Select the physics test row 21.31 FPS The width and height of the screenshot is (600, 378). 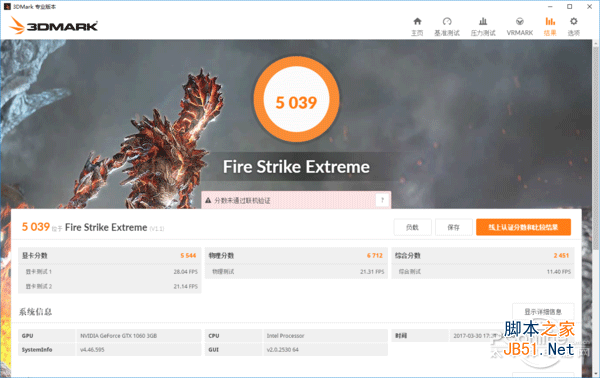(296, 272)
